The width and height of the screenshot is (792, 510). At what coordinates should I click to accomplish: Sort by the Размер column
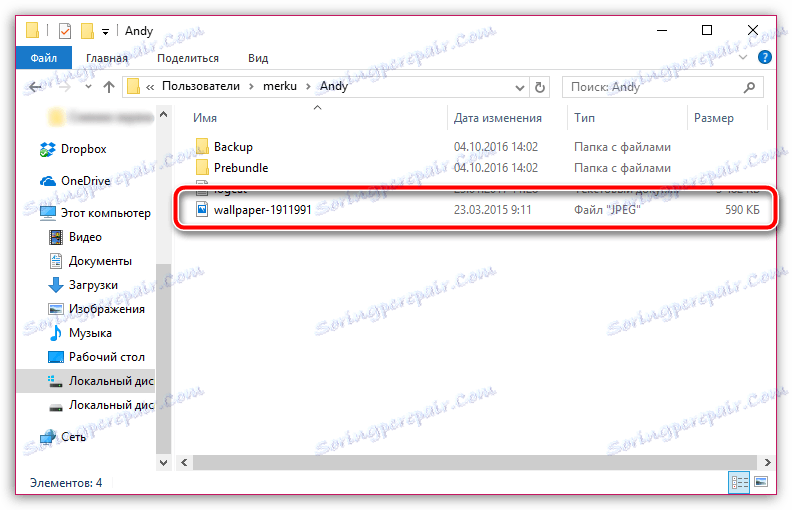pos(713,118)
